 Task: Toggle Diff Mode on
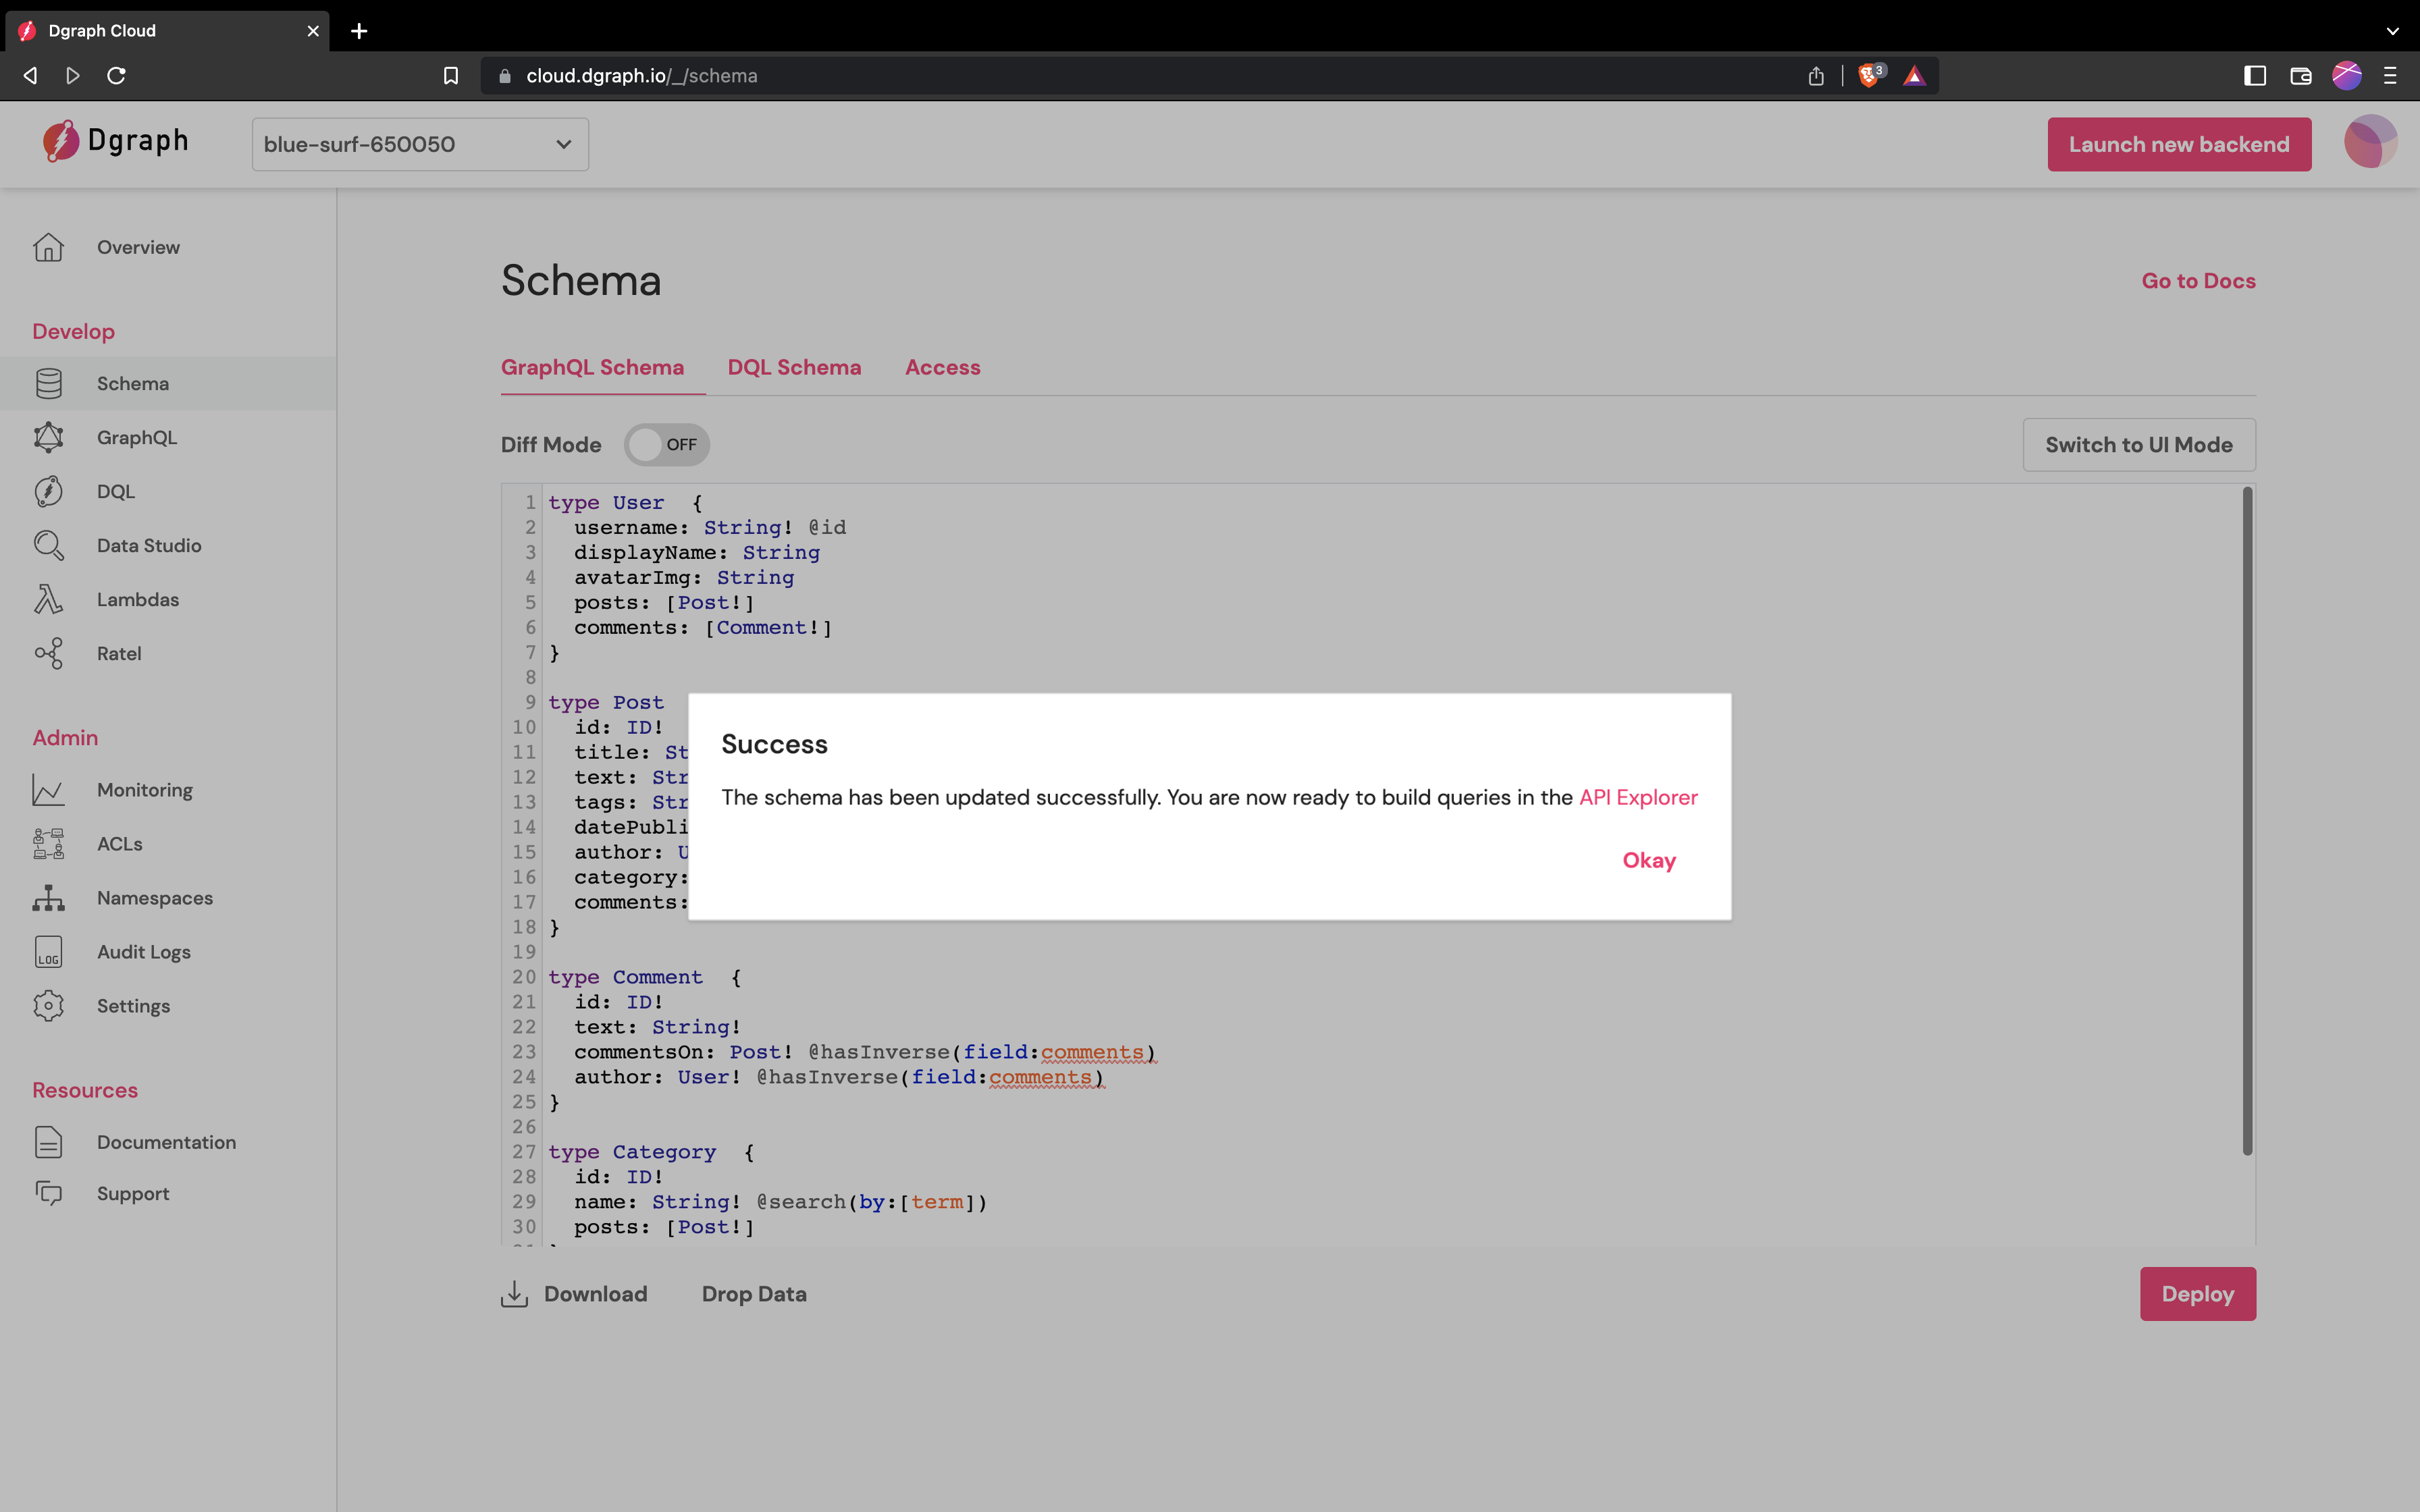(666, 444)
